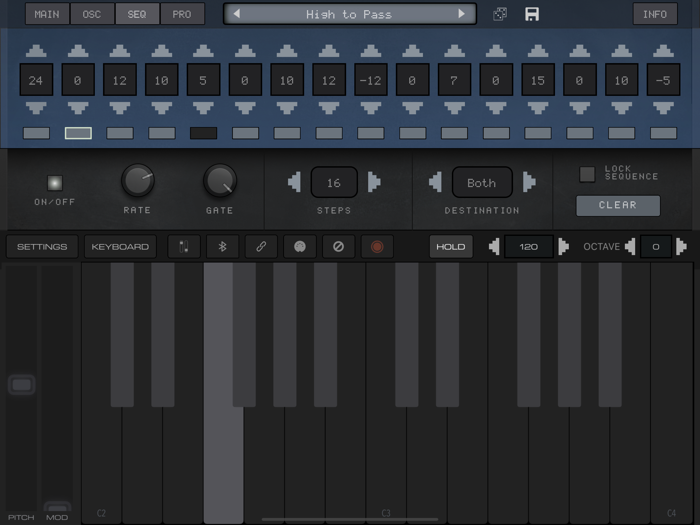Switch to the MAIN tab
The height and width of the screenshot is (525, 700).
pyautogui.click(x=47, y=14)
